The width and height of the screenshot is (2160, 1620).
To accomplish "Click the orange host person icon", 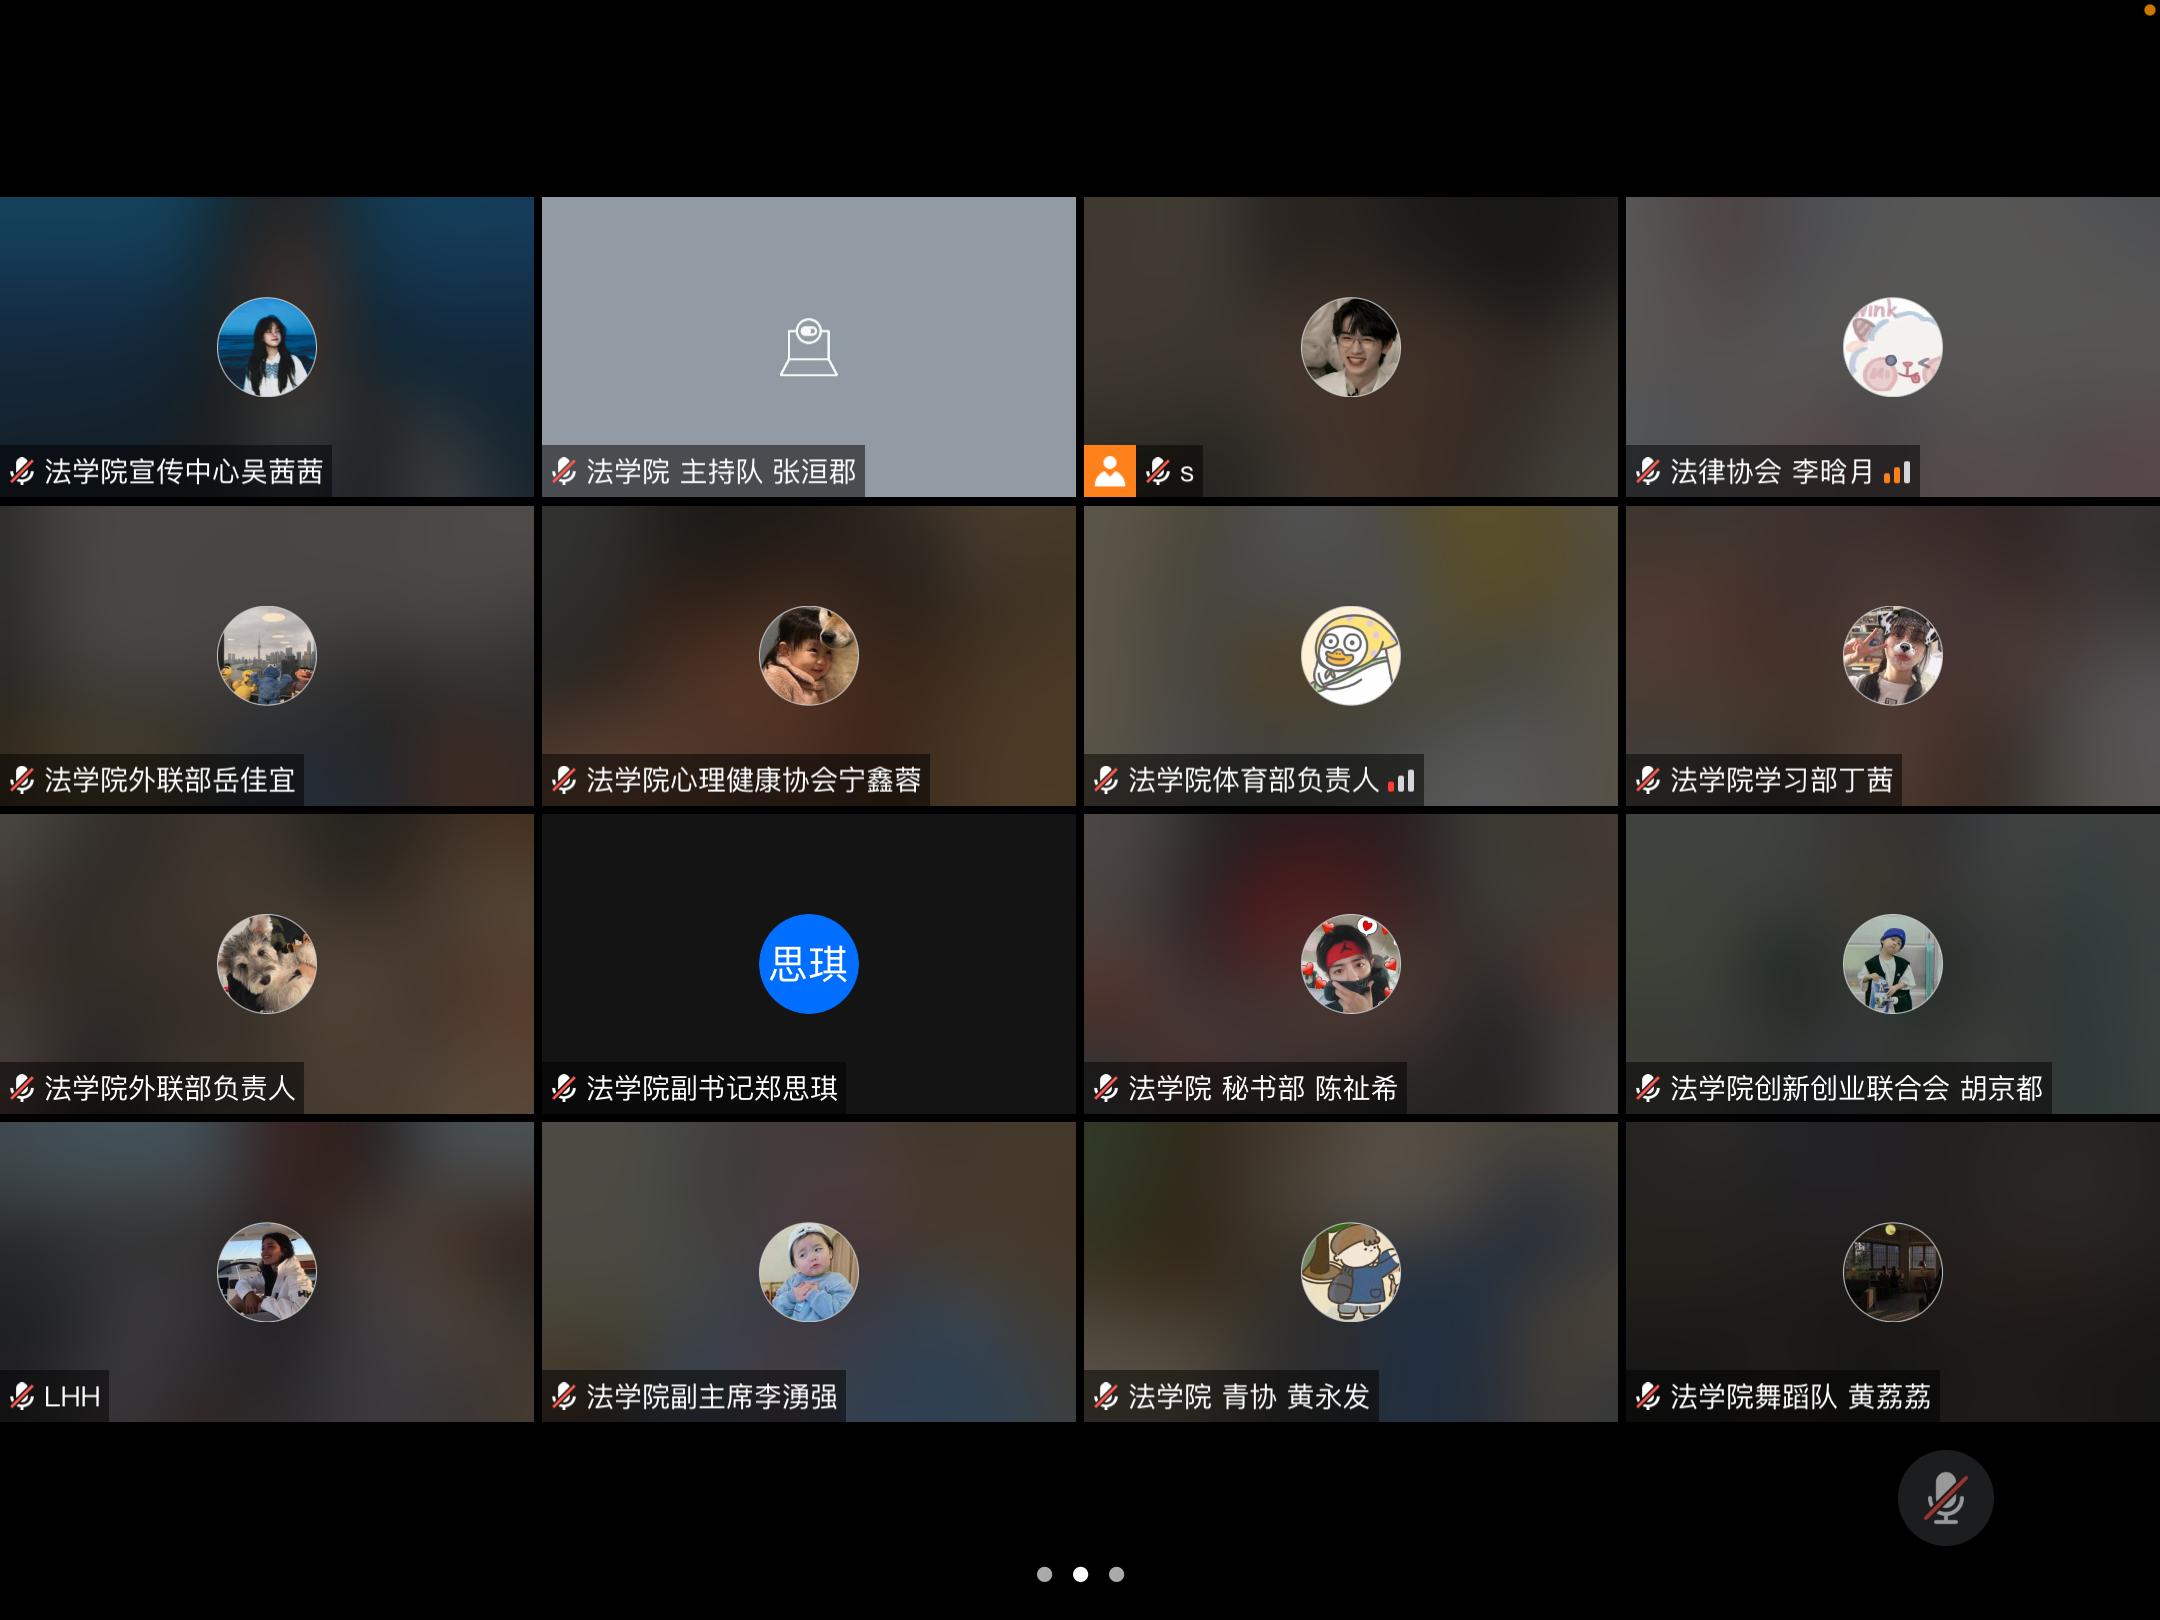I will (x=1109, y=471).
